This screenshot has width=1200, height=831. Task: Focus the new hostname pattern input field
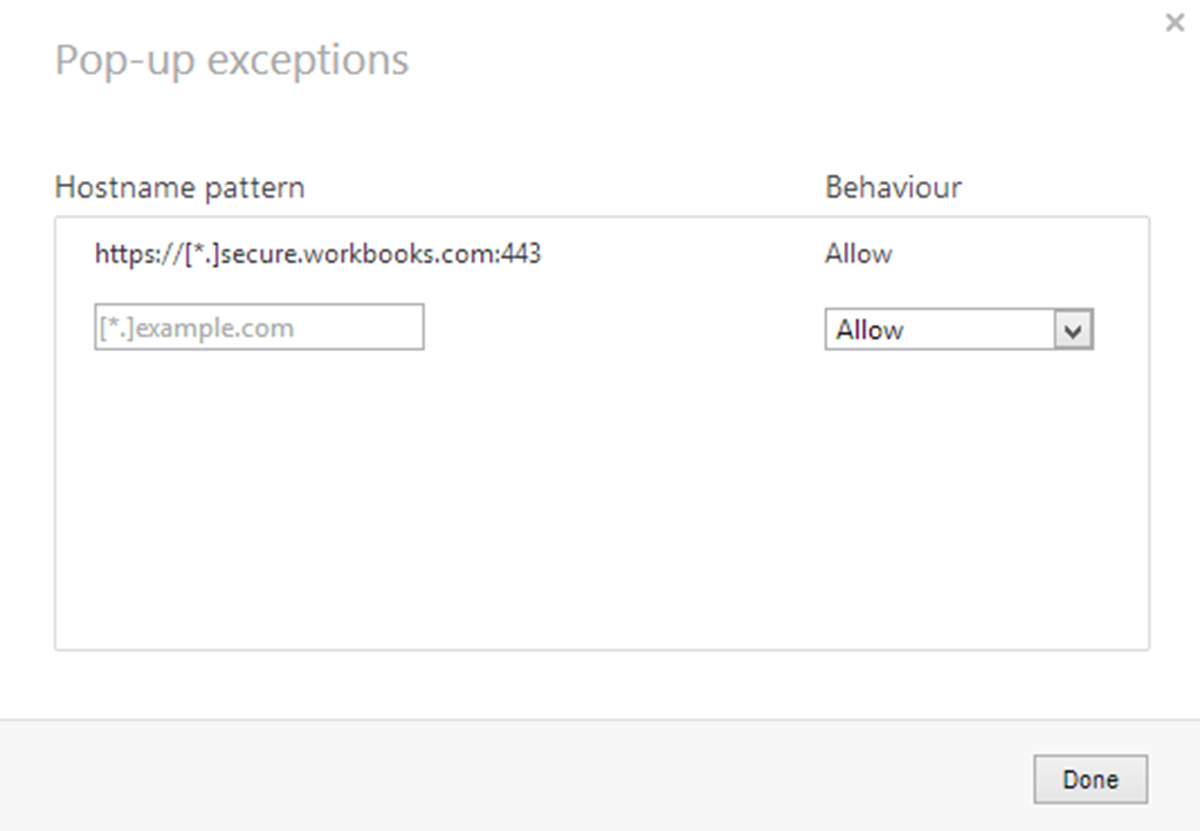[259, 328]
